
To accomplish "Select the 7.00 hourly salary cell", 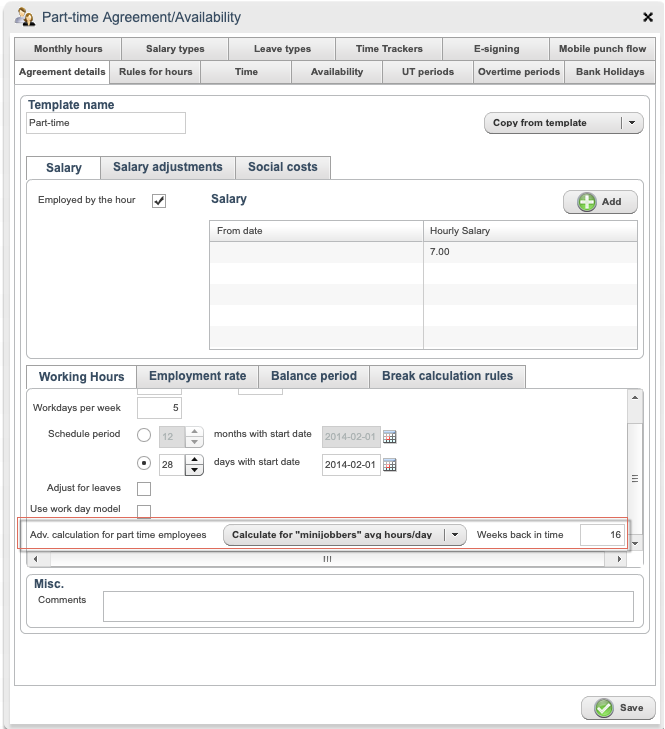I will tap(530, 252).
